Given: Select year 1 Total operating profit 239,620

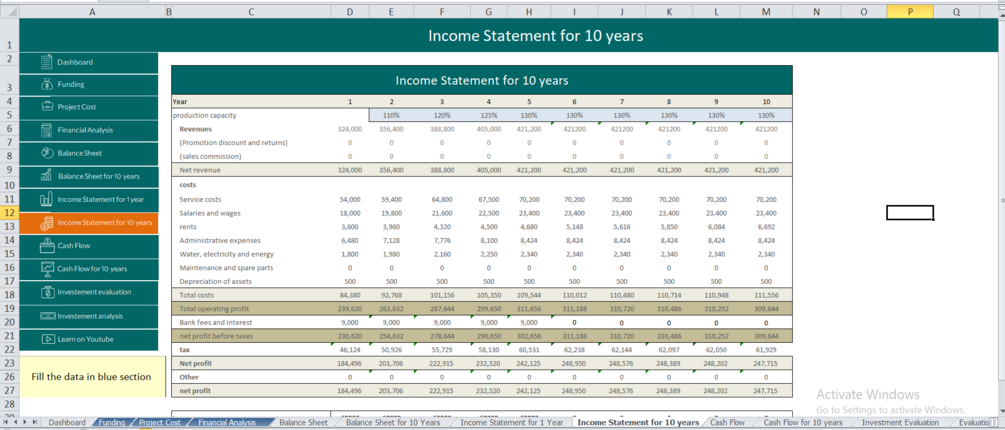Looking at the screenshot, I should tap(350, 308).
